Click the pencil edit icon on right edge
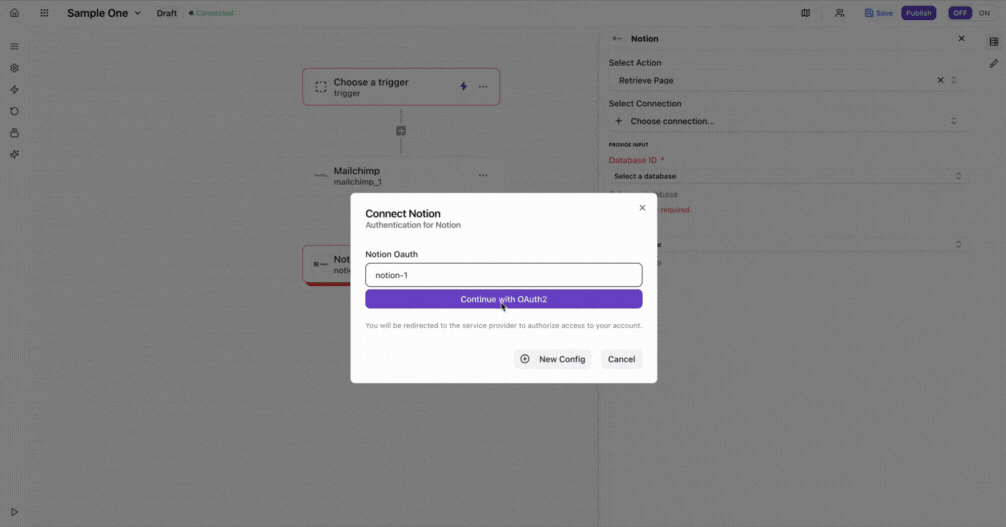 click(x=993, y=63)
